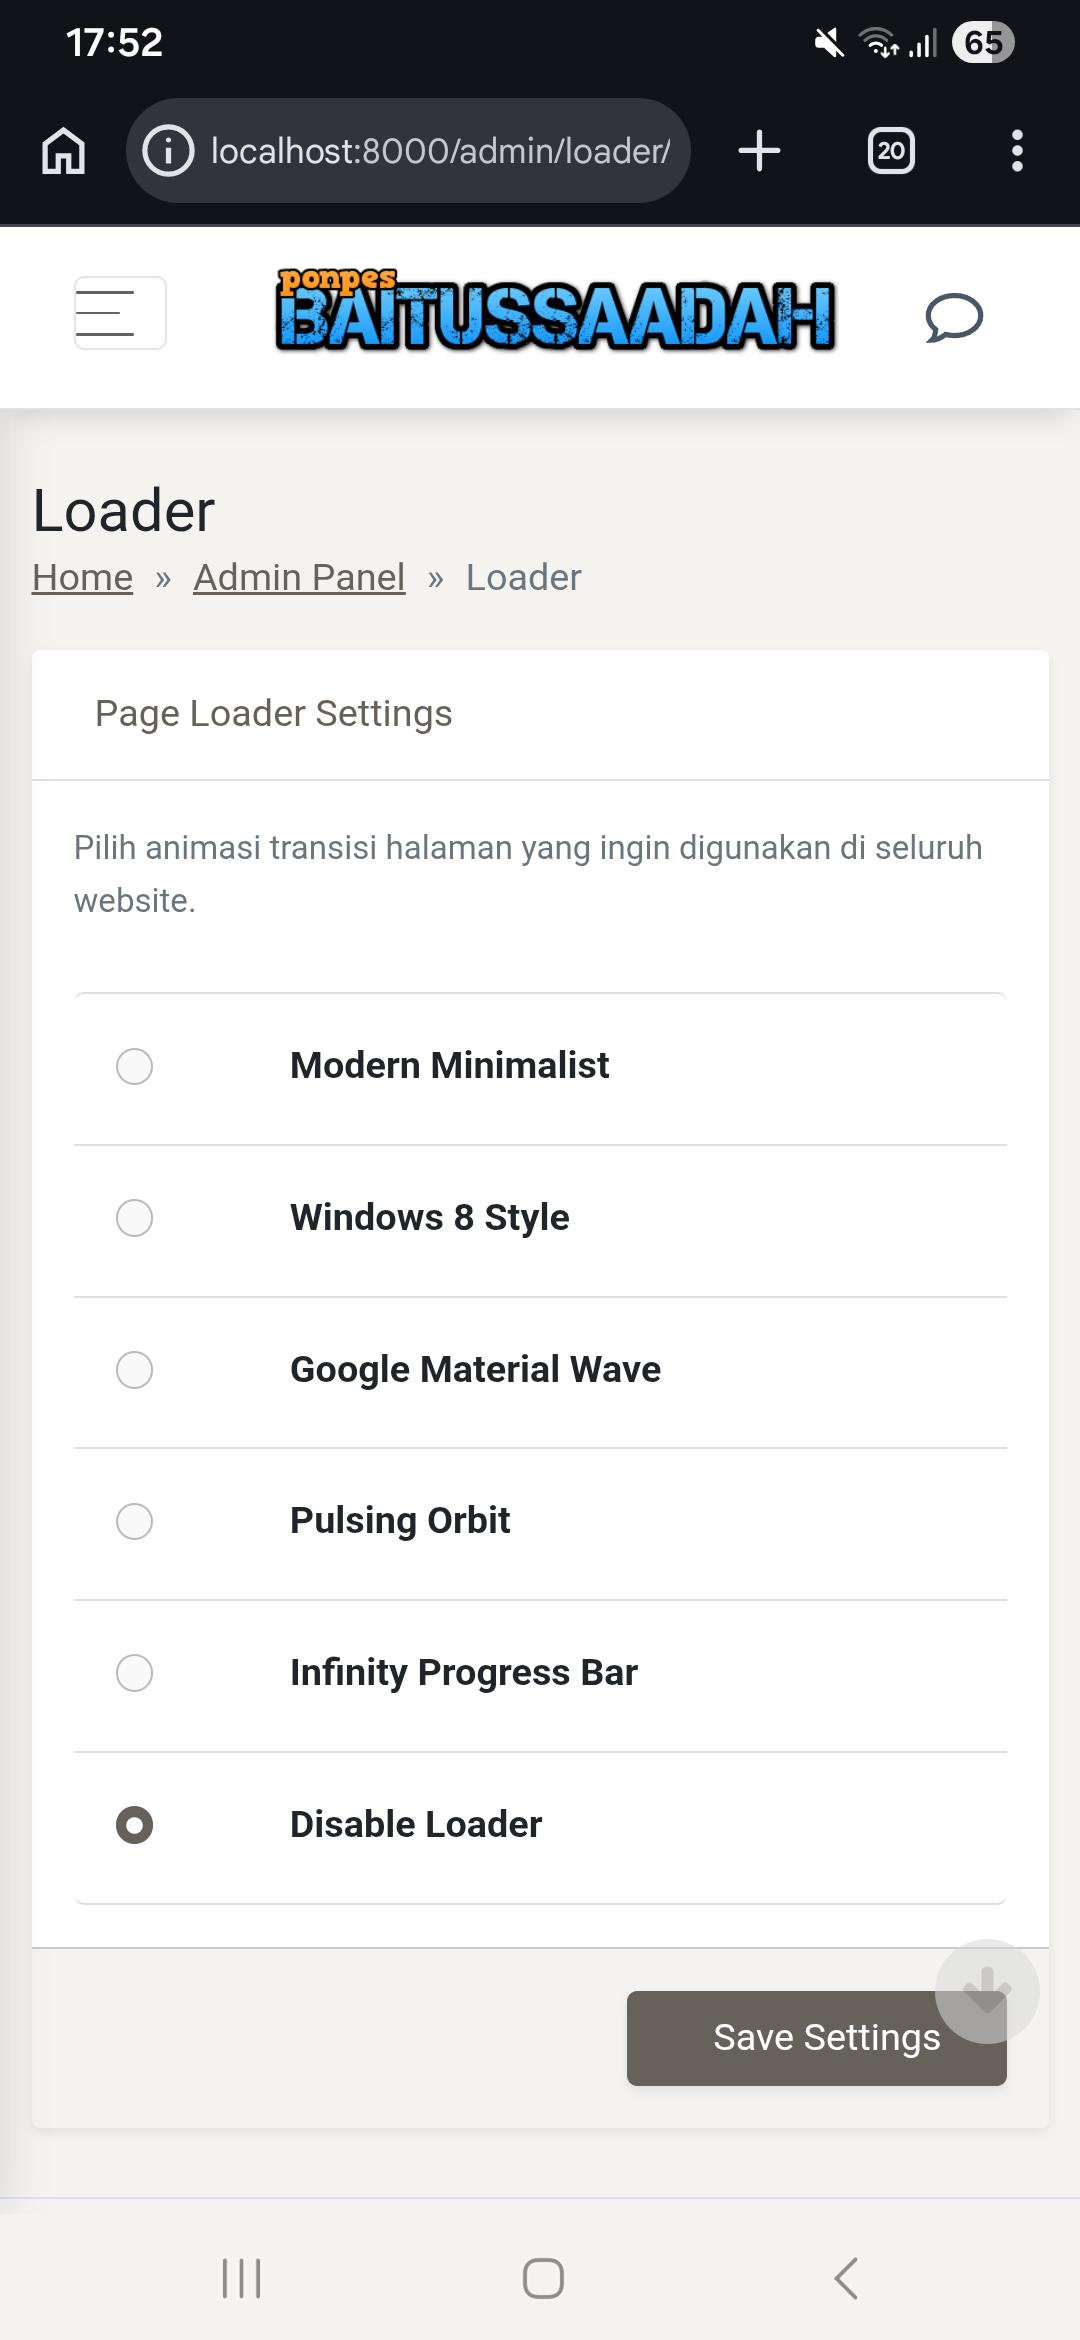
Task: Open the browser three-dot menu
Action: (1017, 151)
